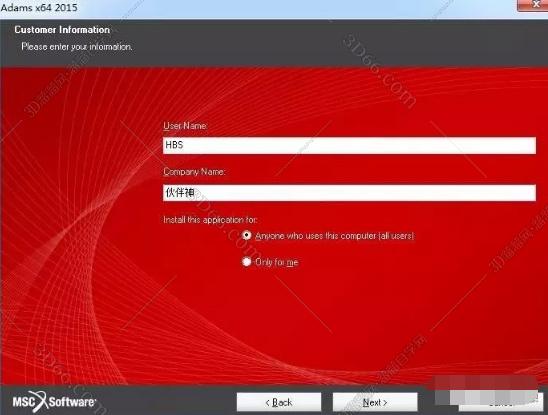Click the Company Name label
548x415 pixels.
point(194,172)
